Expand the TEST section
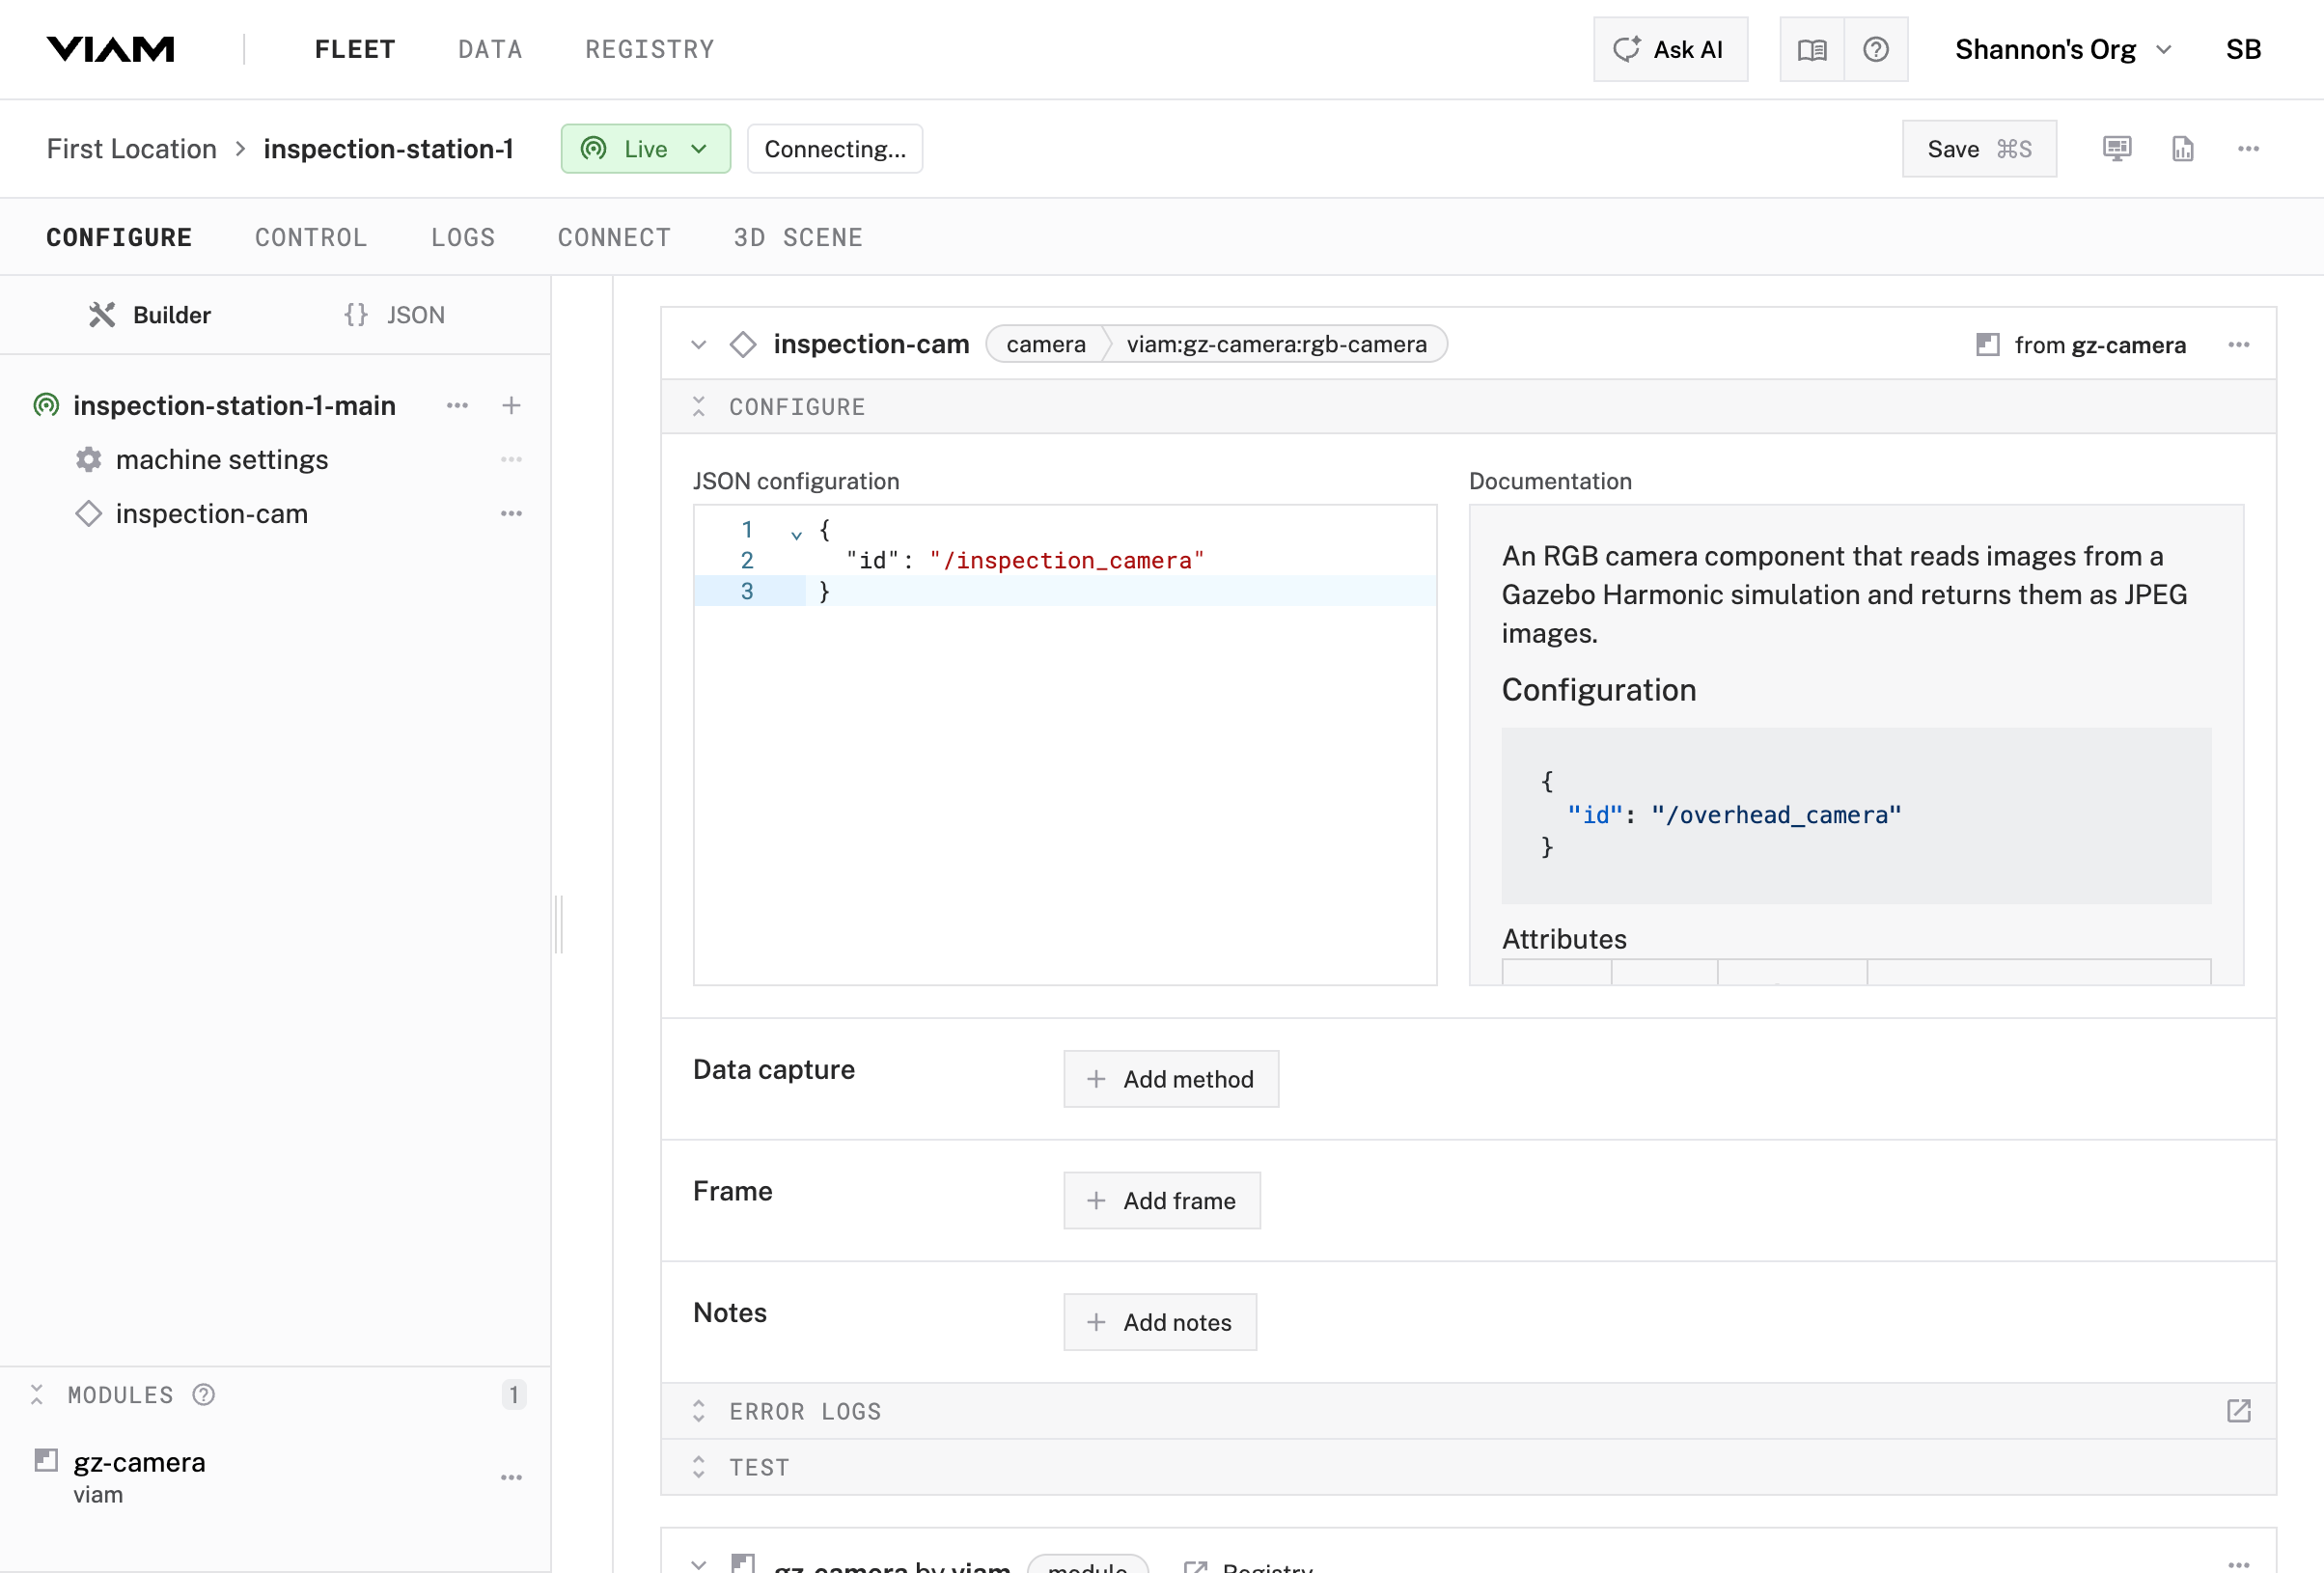The height and width of the screenshot is (1573, 2324). (758, 1467)
